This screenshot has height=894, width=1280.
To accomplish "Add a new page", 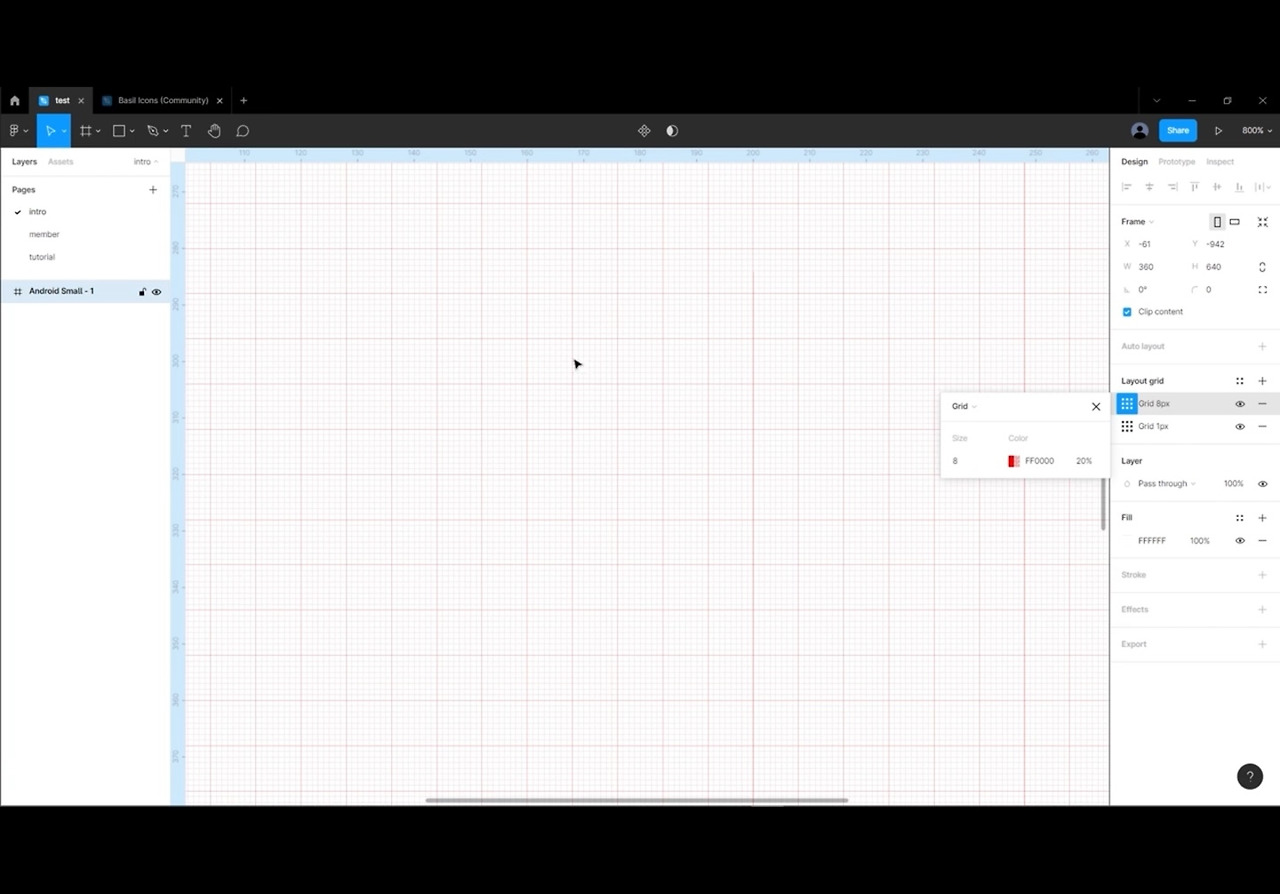I will pyautogui.click(x=153, y=190).
